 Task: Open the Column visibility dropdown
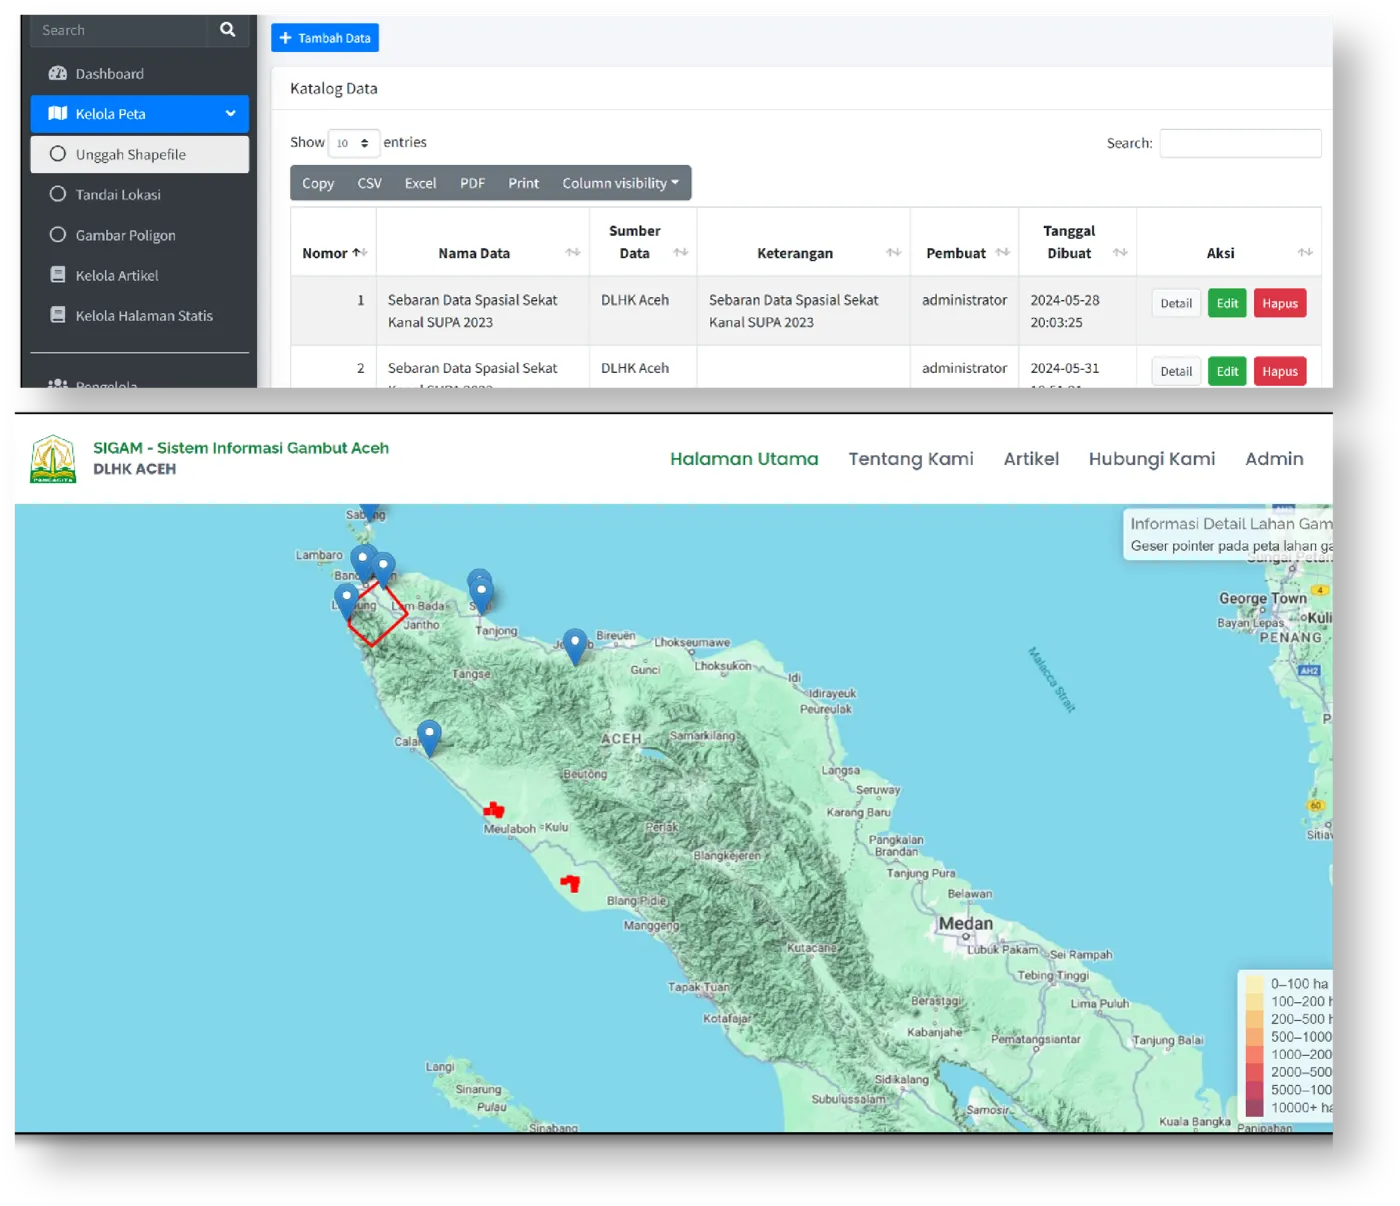pos(620,183)
